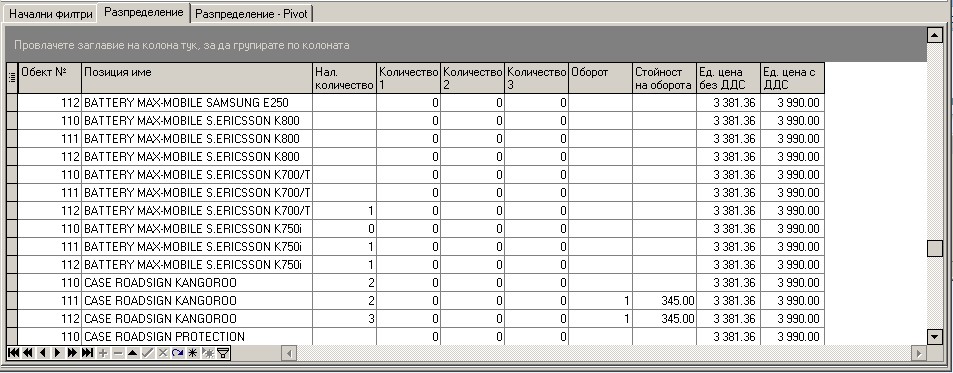This screenshot has width=953, height=373.
Task: Click Количество 2 column header
Action: [x=472, y=78]
